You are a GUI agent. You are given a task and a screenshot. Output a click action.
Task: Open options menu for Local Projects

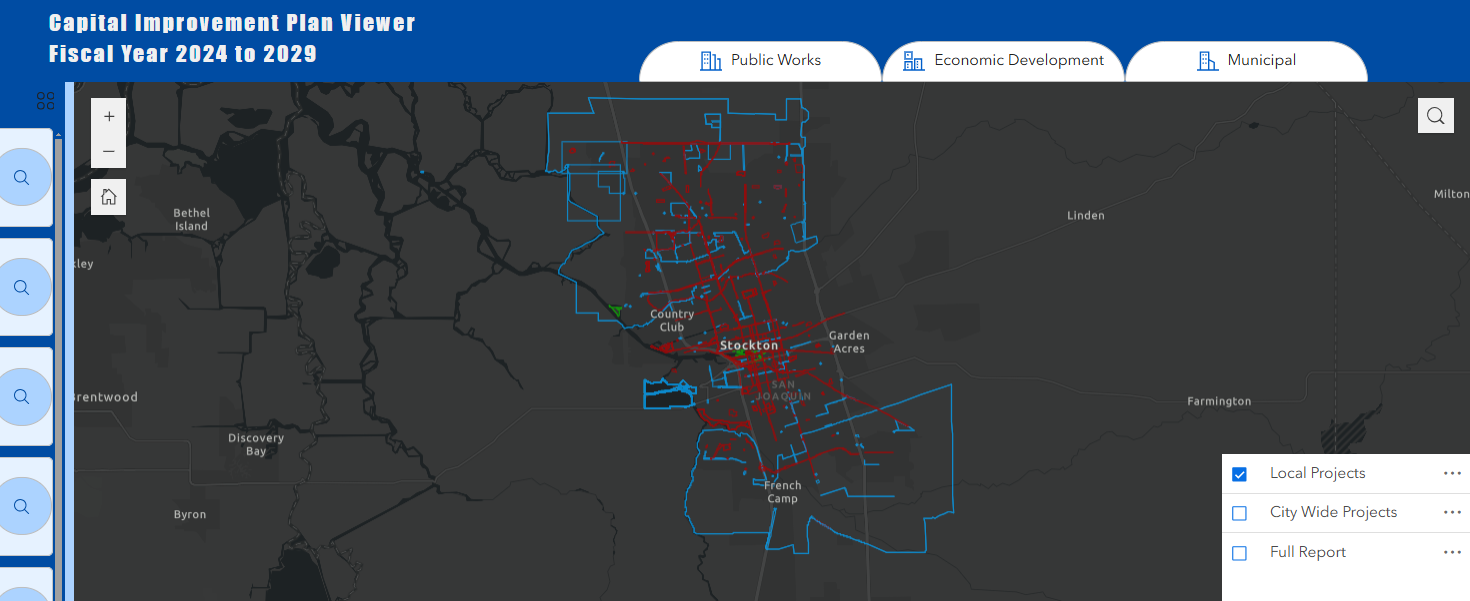coord(1452,473)
